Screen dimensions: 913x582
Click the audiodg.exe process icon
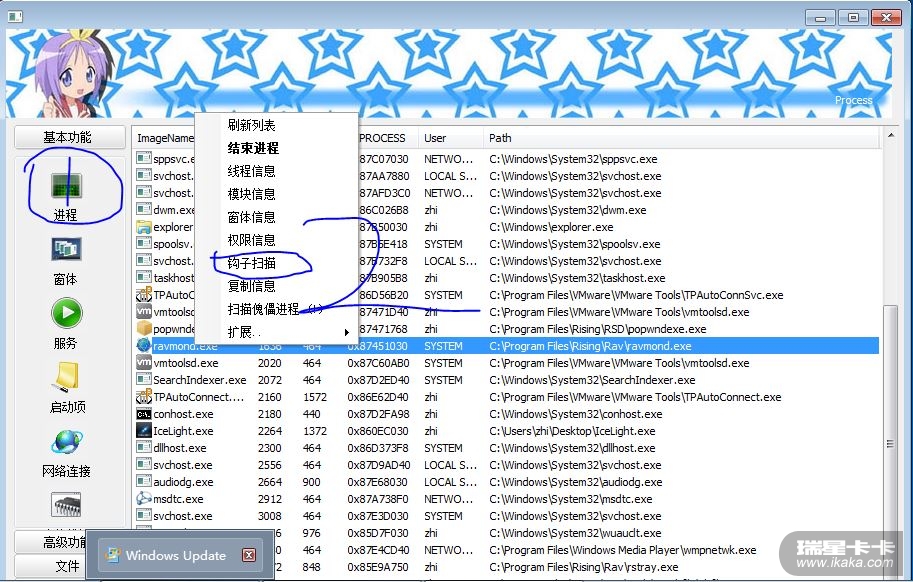[143, 482]
